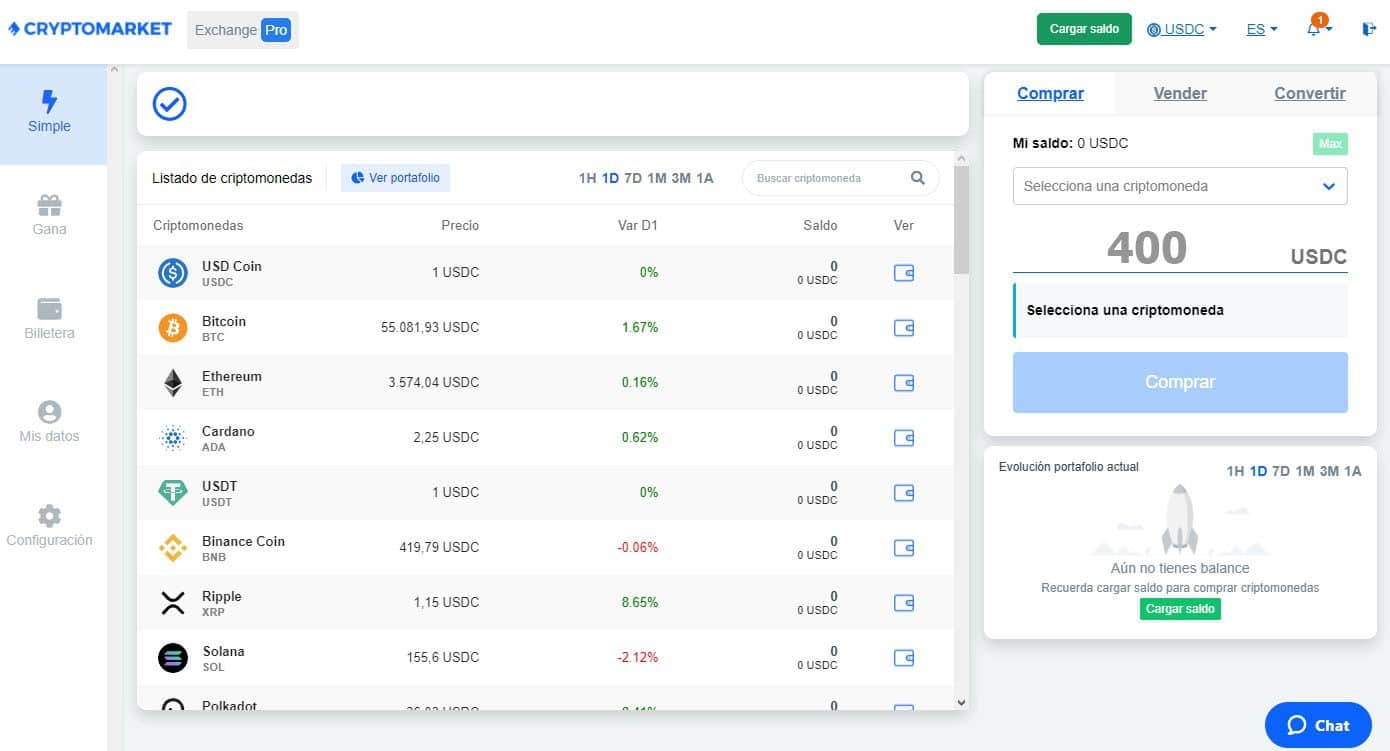Click Bitcoin price 55.081,93 USDC

(x=430, y=327)
